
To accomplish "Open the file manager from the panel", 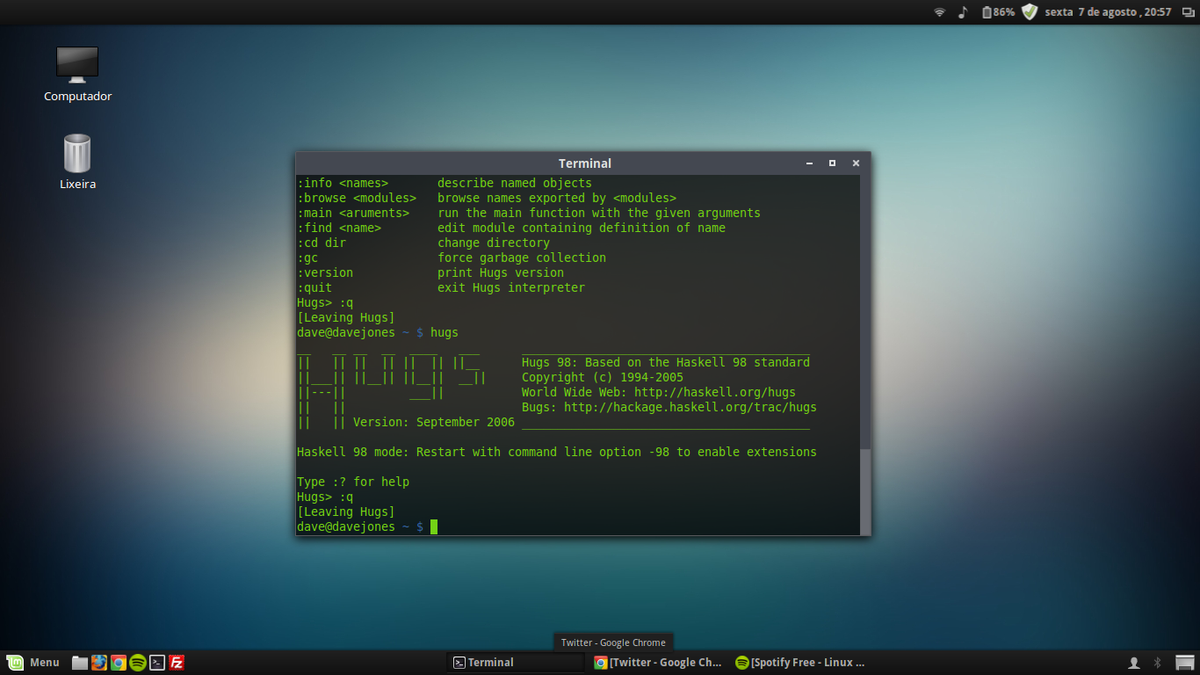I will (x=79, y=662).
